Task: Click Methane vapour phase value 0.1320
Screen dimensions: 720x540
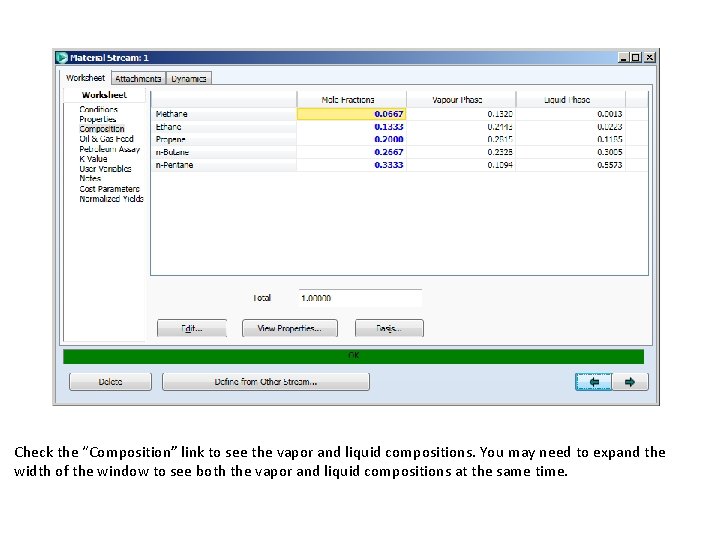Action: pos(461,114)
